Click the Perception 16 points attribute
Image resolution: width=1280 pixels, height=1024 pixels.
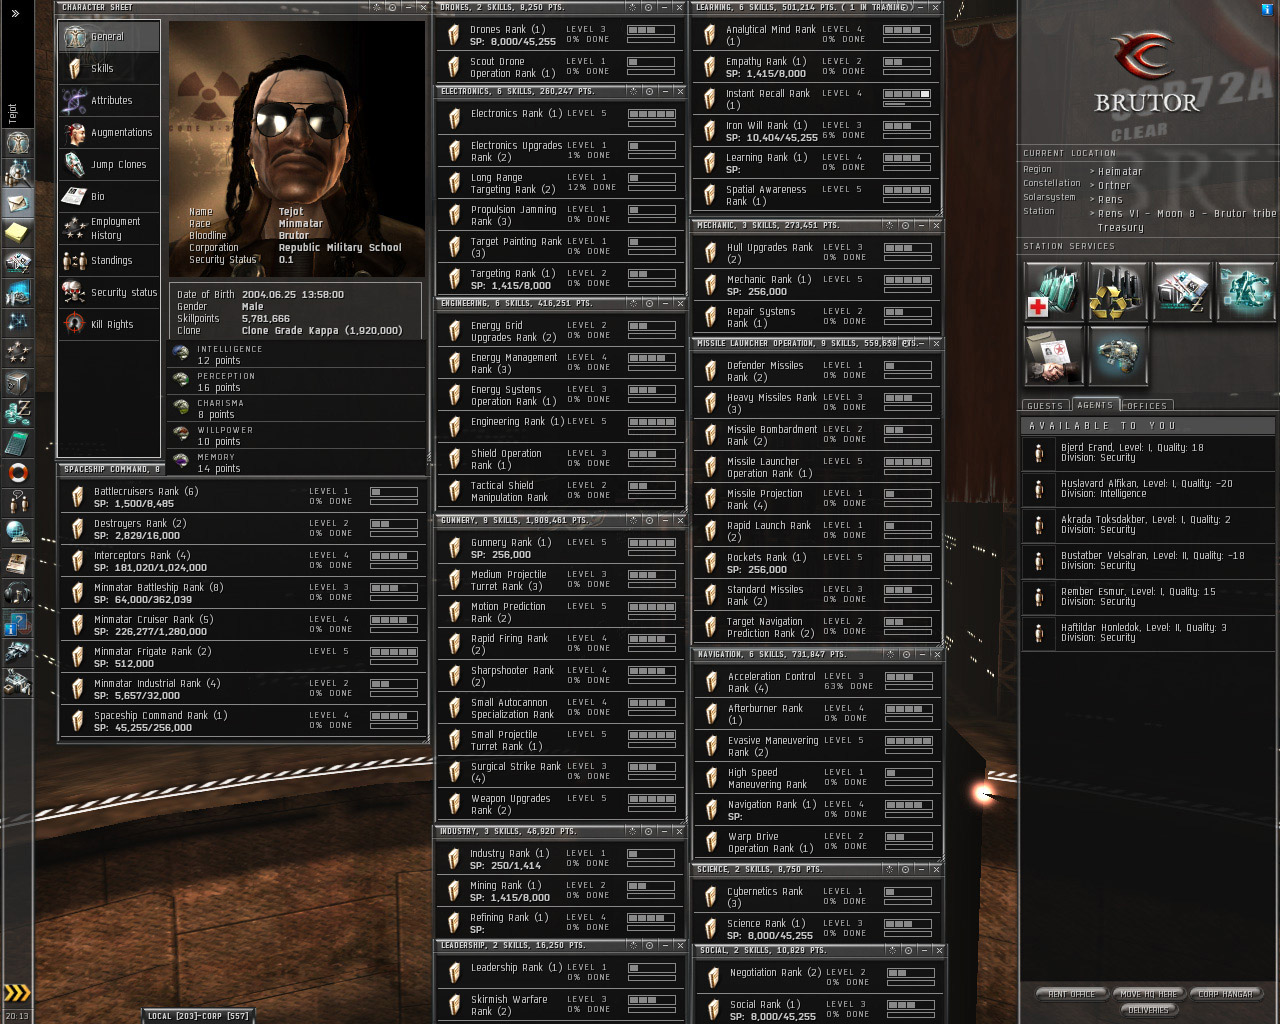(296, 382)
